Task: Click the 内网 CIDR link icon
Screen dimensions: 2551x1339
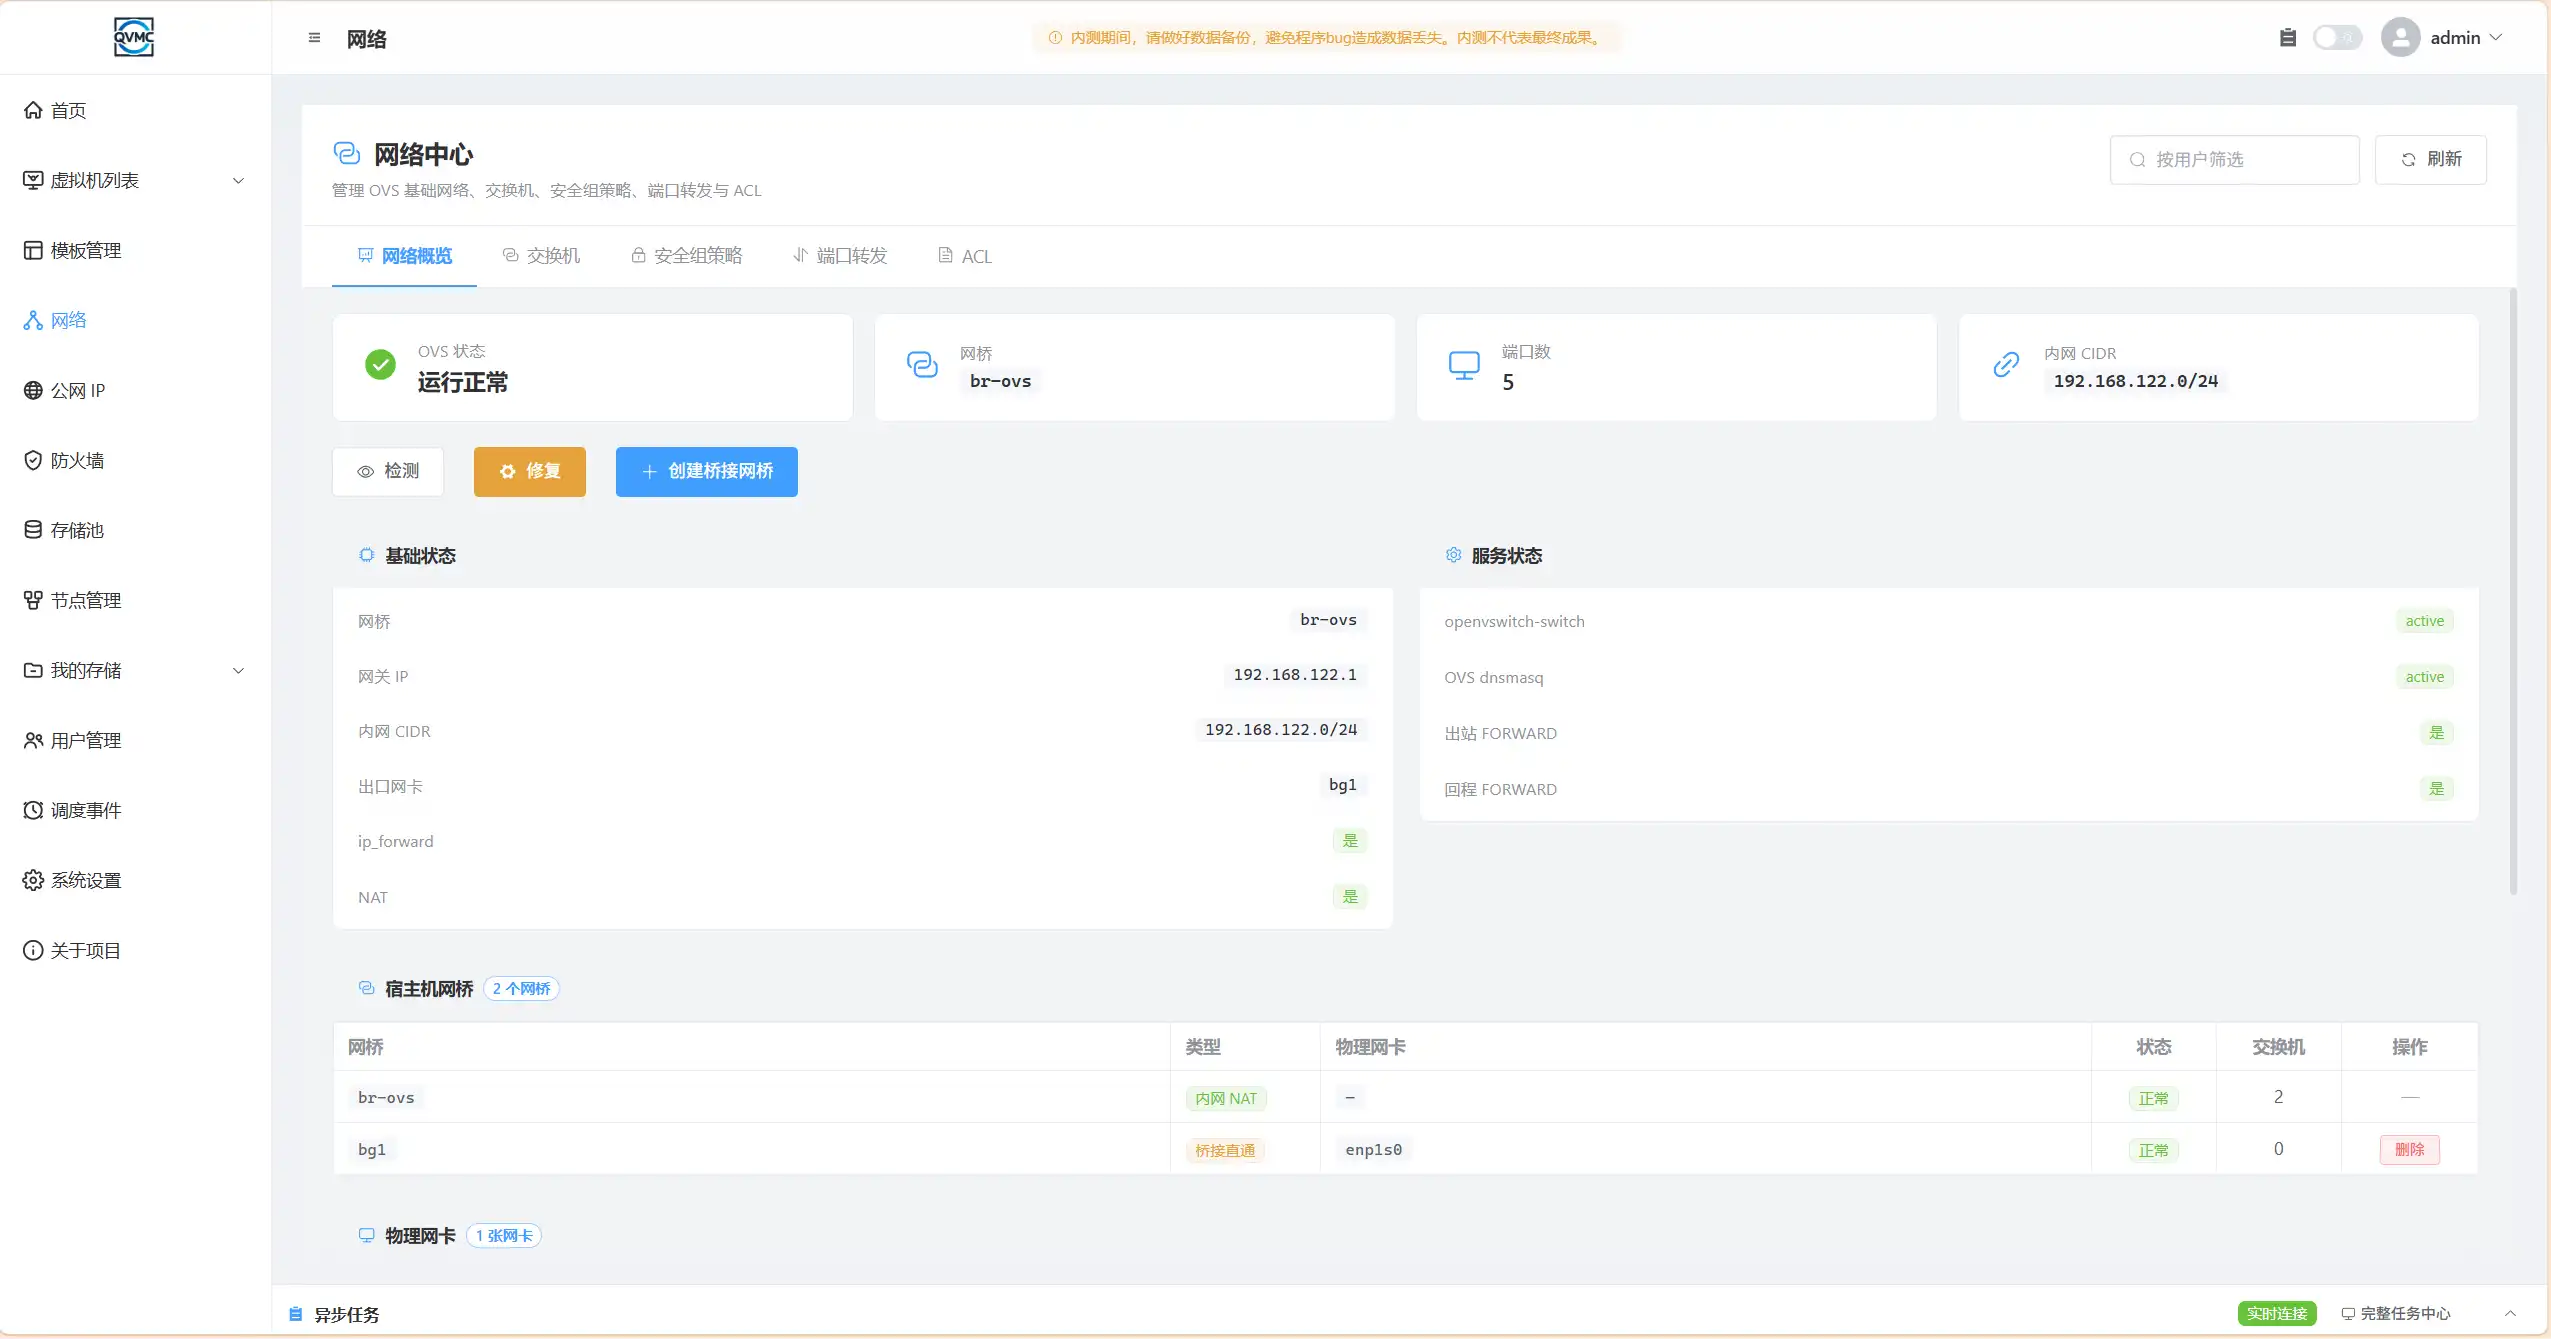Action: click(2006, 365)
